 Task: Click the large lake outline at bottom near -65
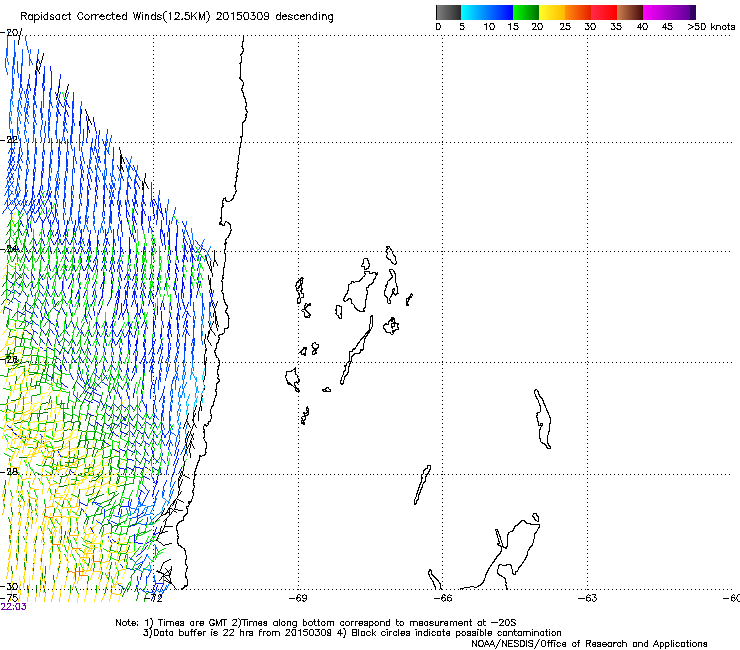500,555
